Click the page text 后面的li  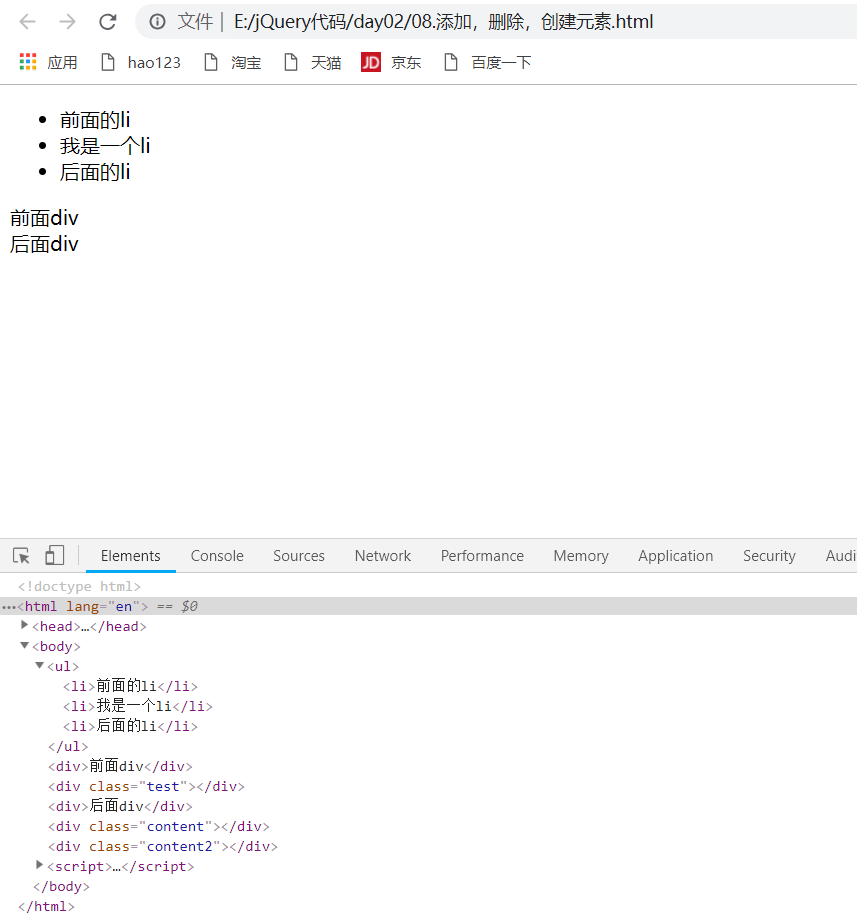point(95,172)
